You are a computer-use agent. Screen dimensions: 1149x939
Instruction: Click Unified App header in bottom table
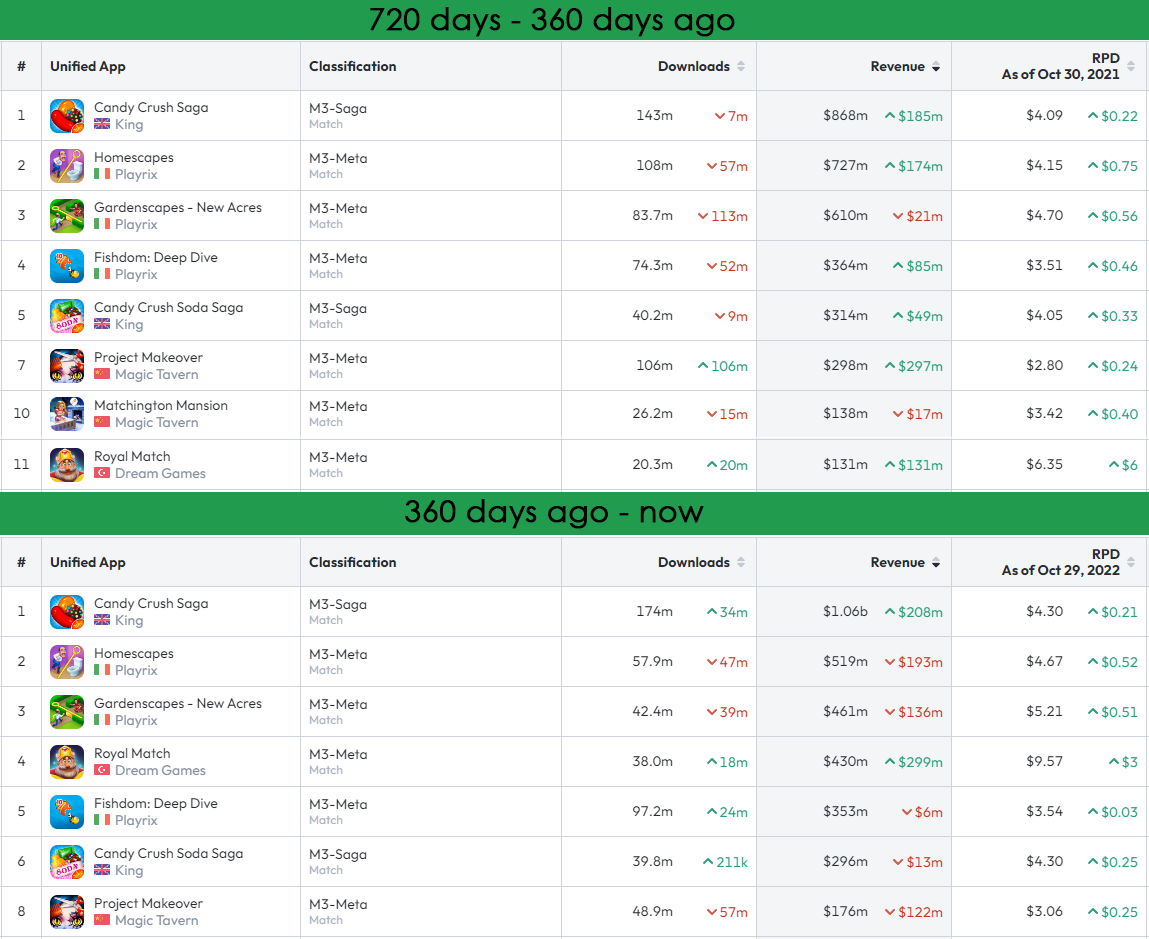(x=88, y=562)
